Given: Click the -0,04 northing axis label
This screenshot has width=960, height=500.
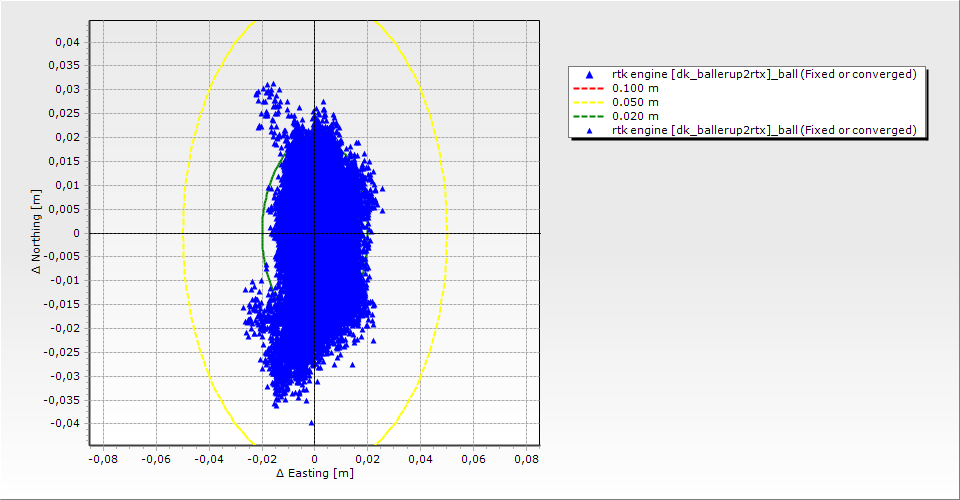Looking at the screenshot, I should [x=65, y=424].
